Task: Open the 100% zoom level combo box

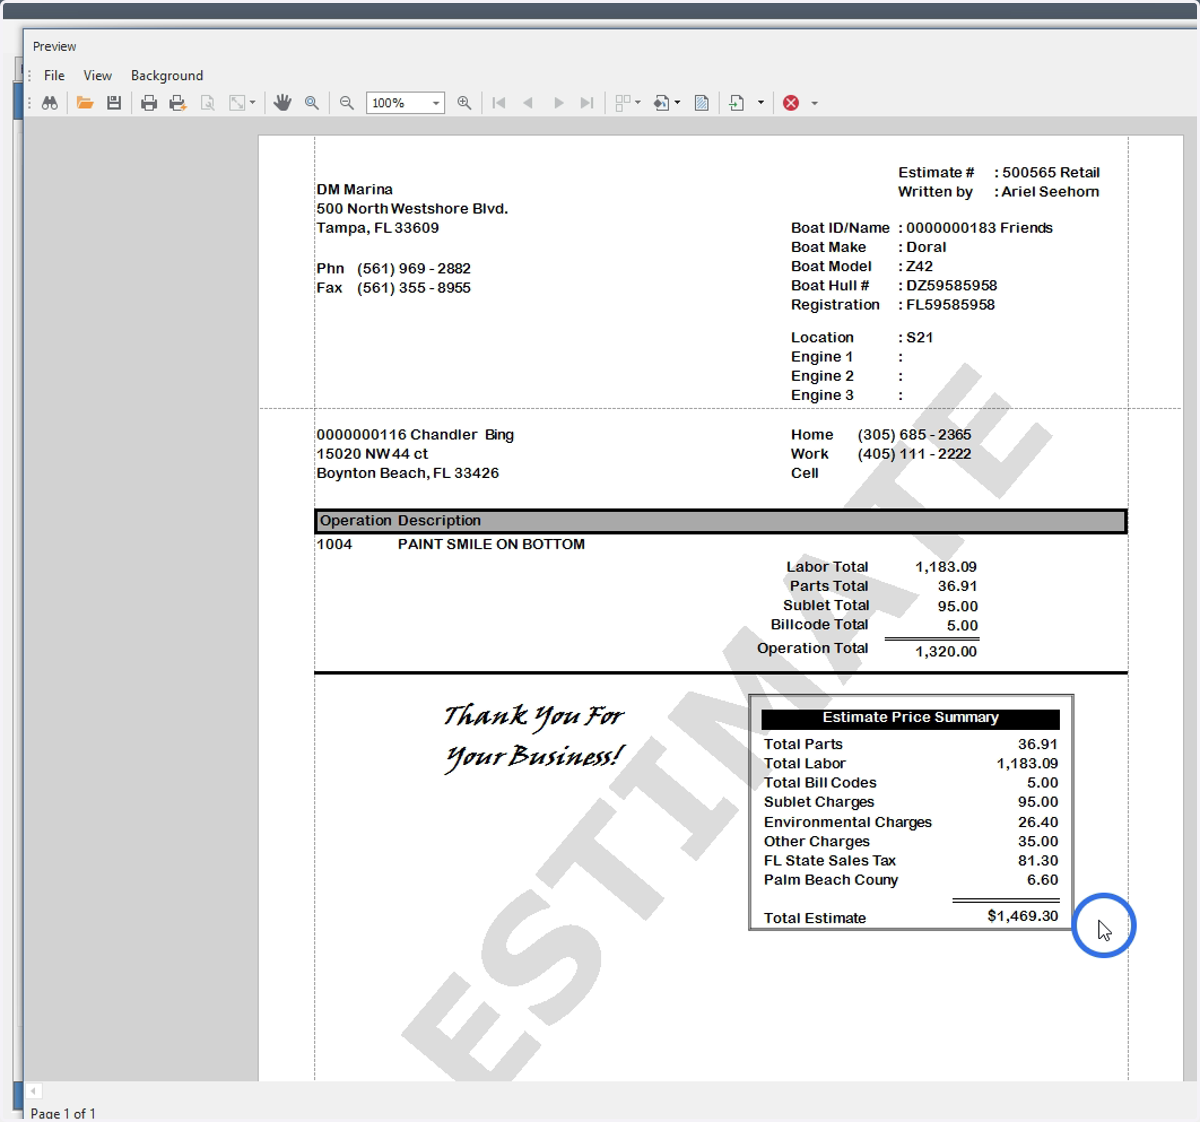Action: click(x=405, y=103)
